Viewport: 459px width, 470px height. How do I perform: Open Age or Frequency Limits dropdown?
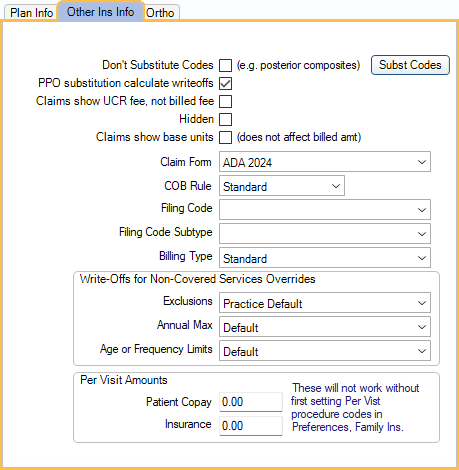325,351
